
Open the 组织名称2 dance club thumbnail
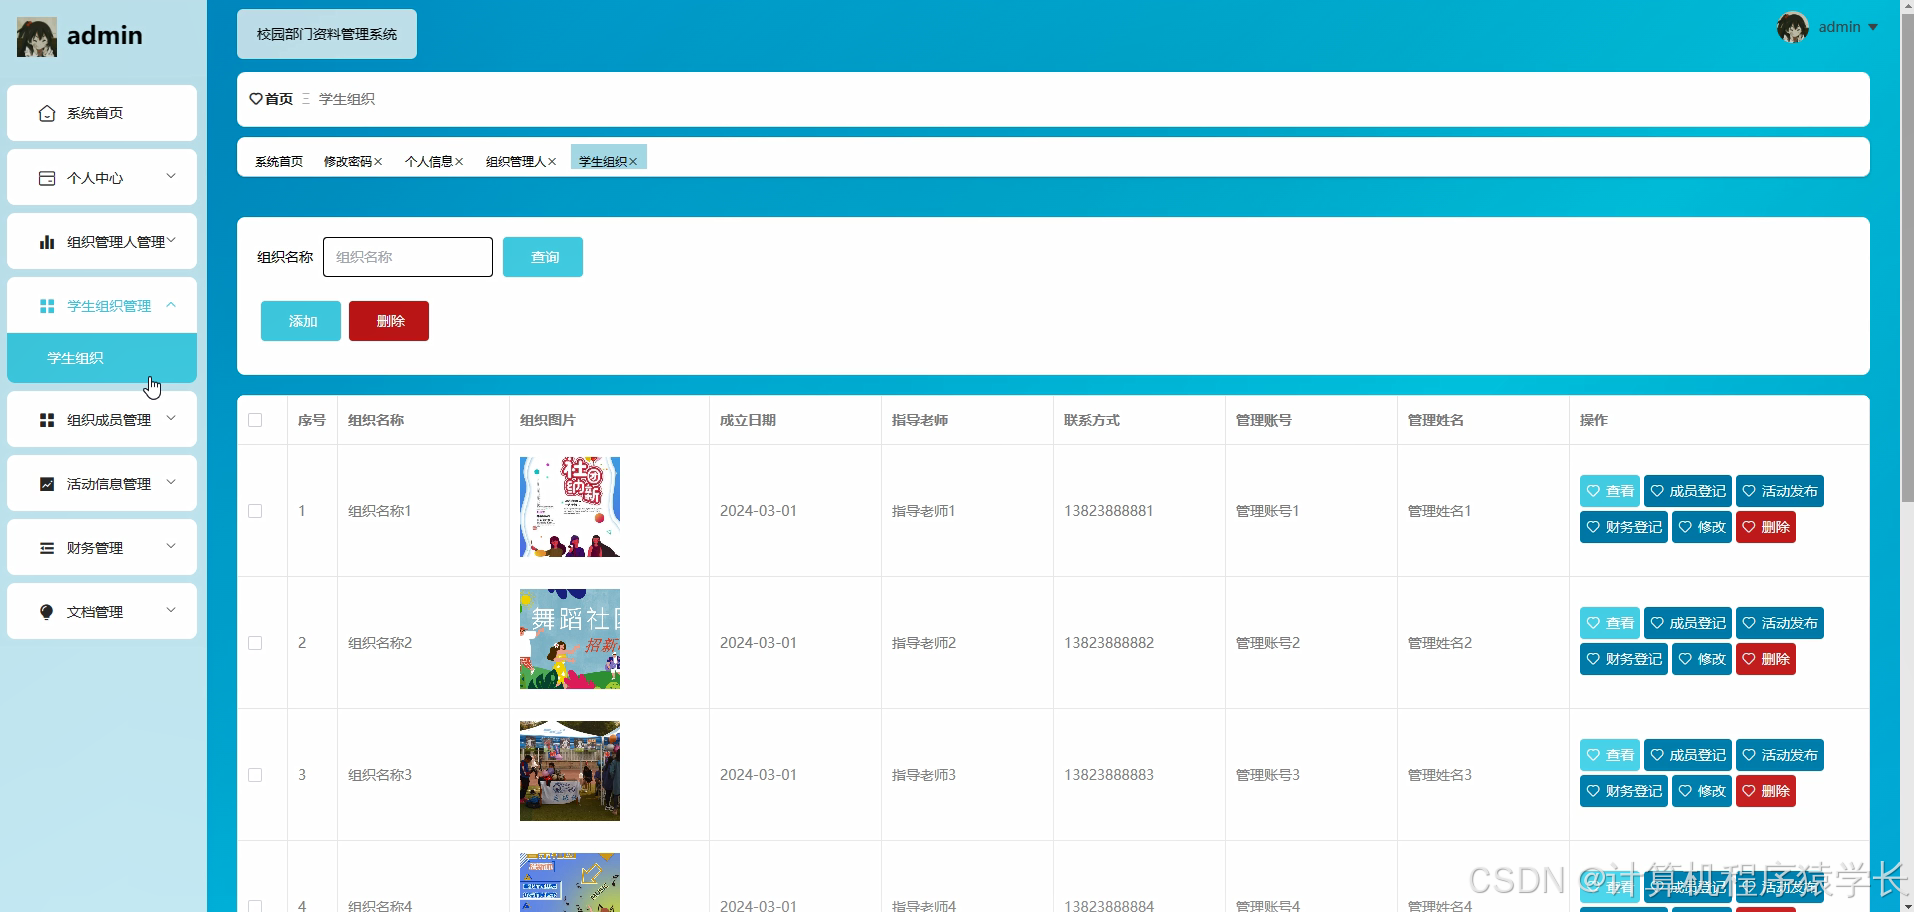(570, 639)
